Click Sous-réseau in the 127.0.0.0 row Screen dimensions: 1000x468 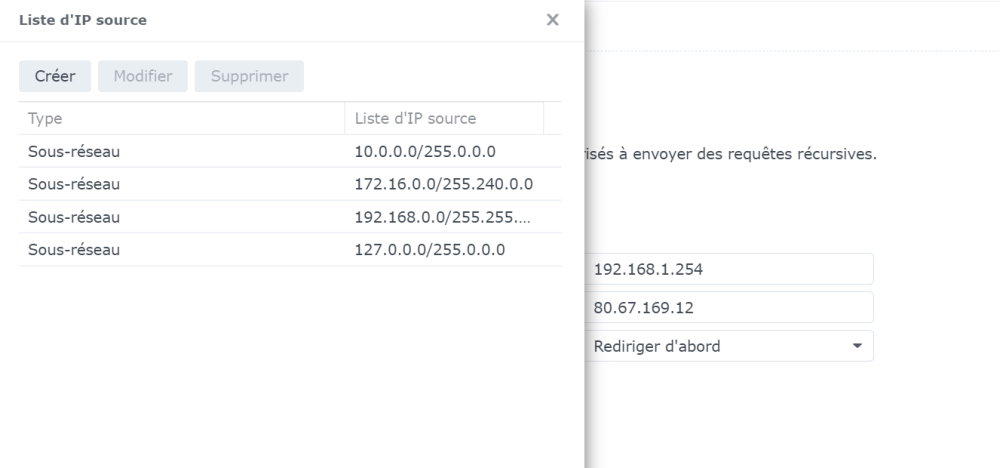pyautogui.click(x=74, y=250)
